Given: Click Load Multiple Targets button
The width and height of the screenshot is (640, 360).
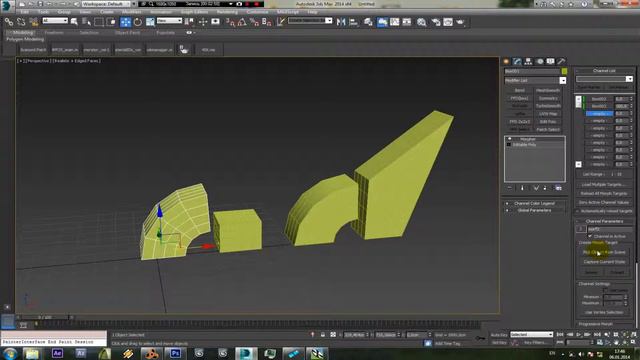Looking at the screenshot, I should coord(604,184).
